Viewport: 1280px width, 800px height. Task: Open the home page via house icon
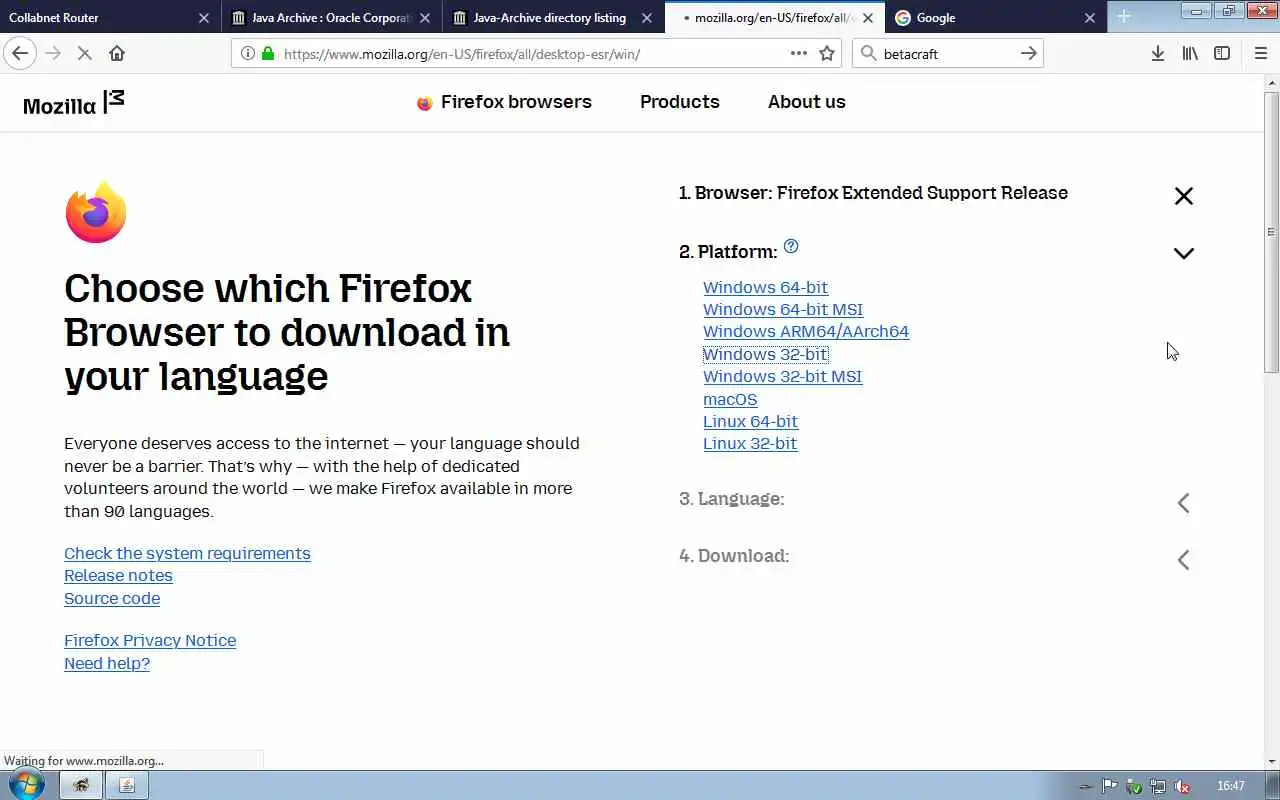[117, 53]
